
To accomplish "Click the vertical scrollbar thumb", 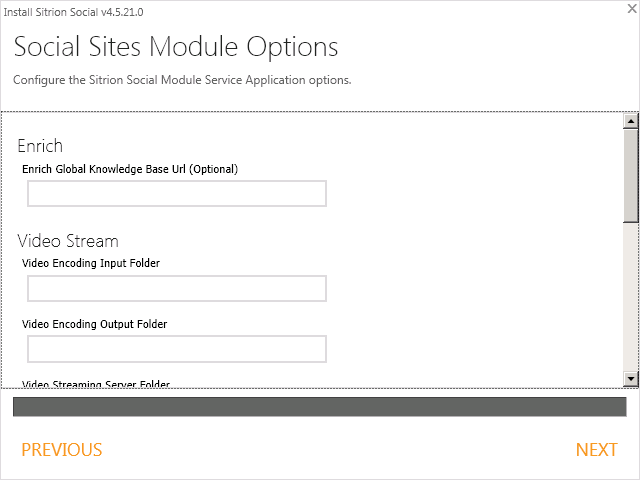I will tap(631, 175).
